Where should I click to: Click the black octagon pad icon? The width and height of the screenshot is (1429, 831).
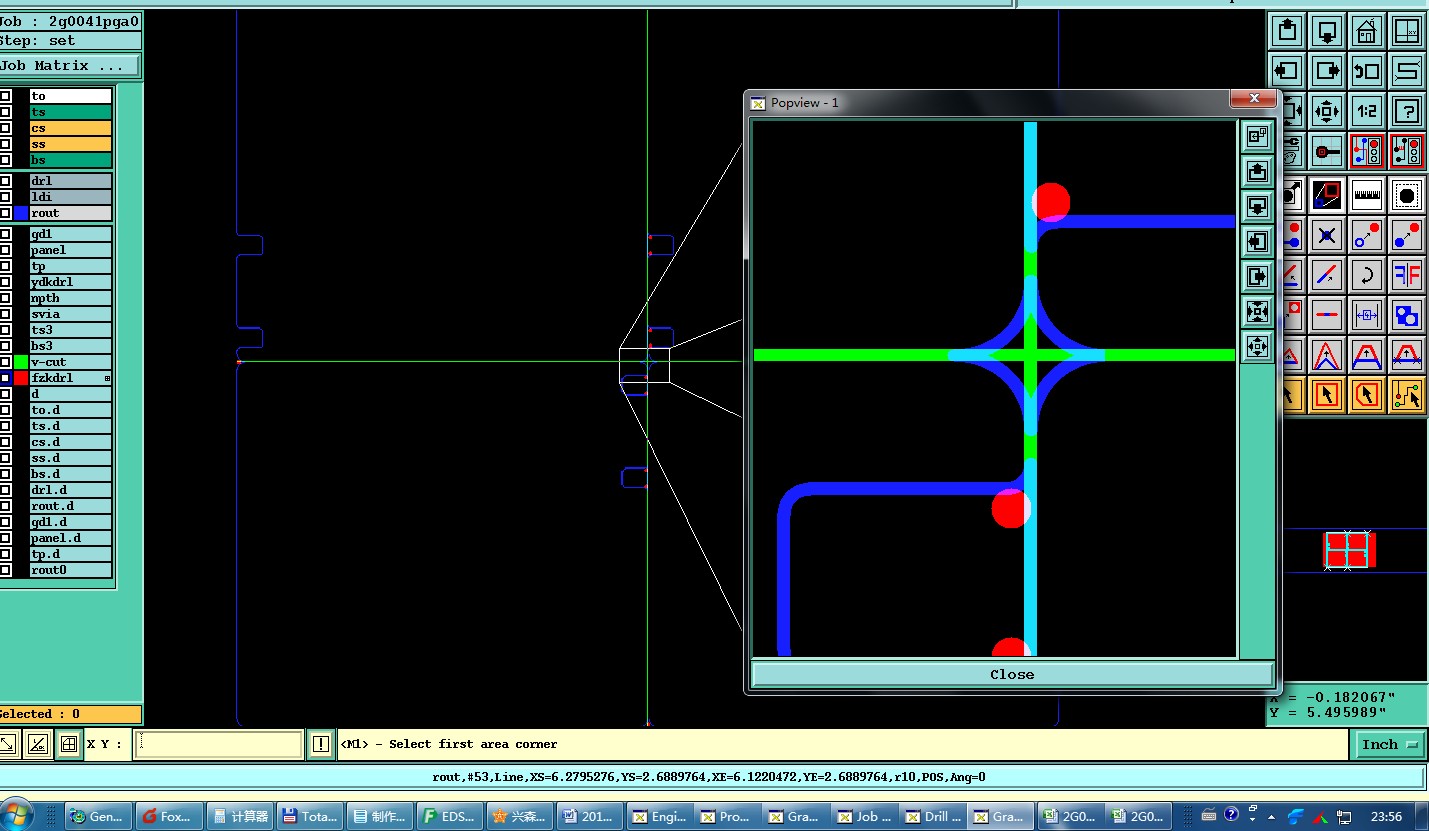1407,195
